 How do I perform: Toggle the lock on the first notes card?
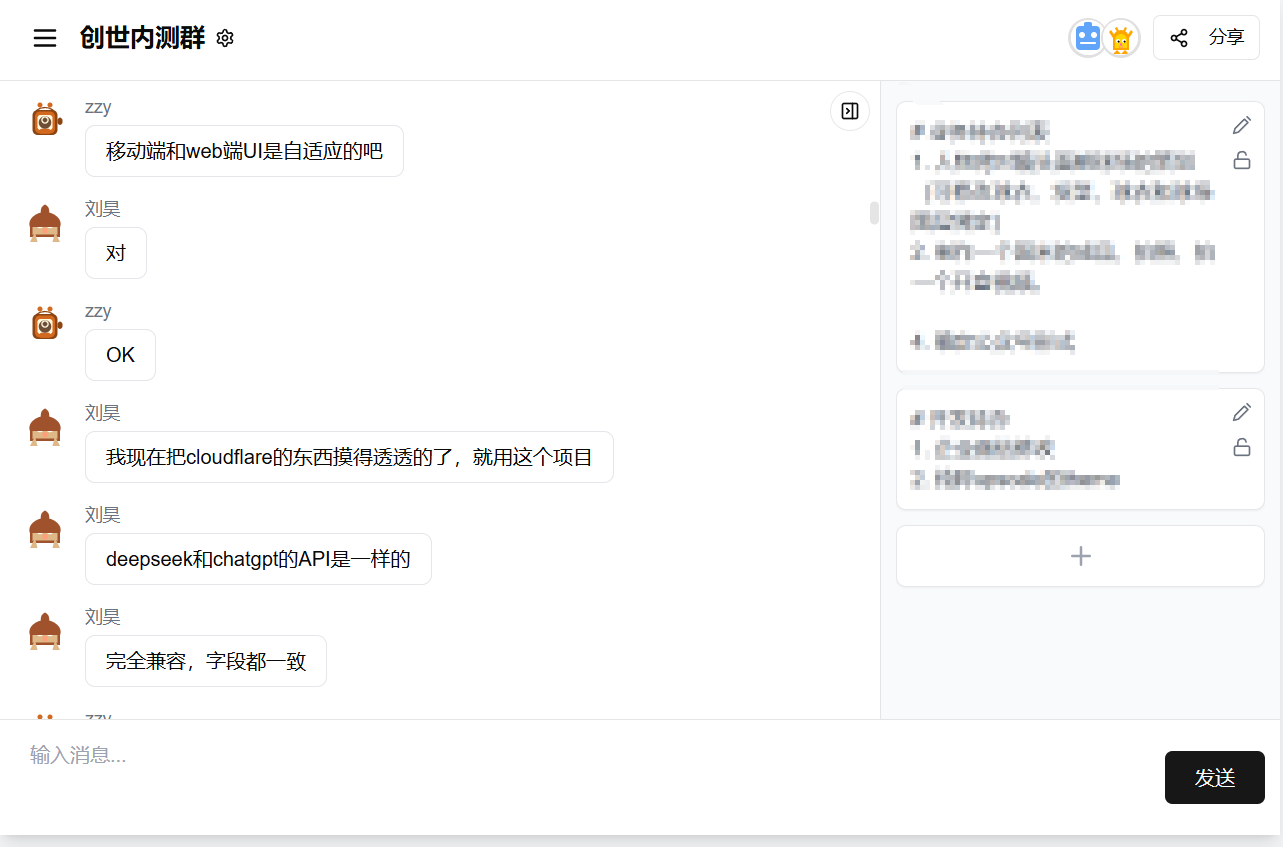(x=1241, y=160)
